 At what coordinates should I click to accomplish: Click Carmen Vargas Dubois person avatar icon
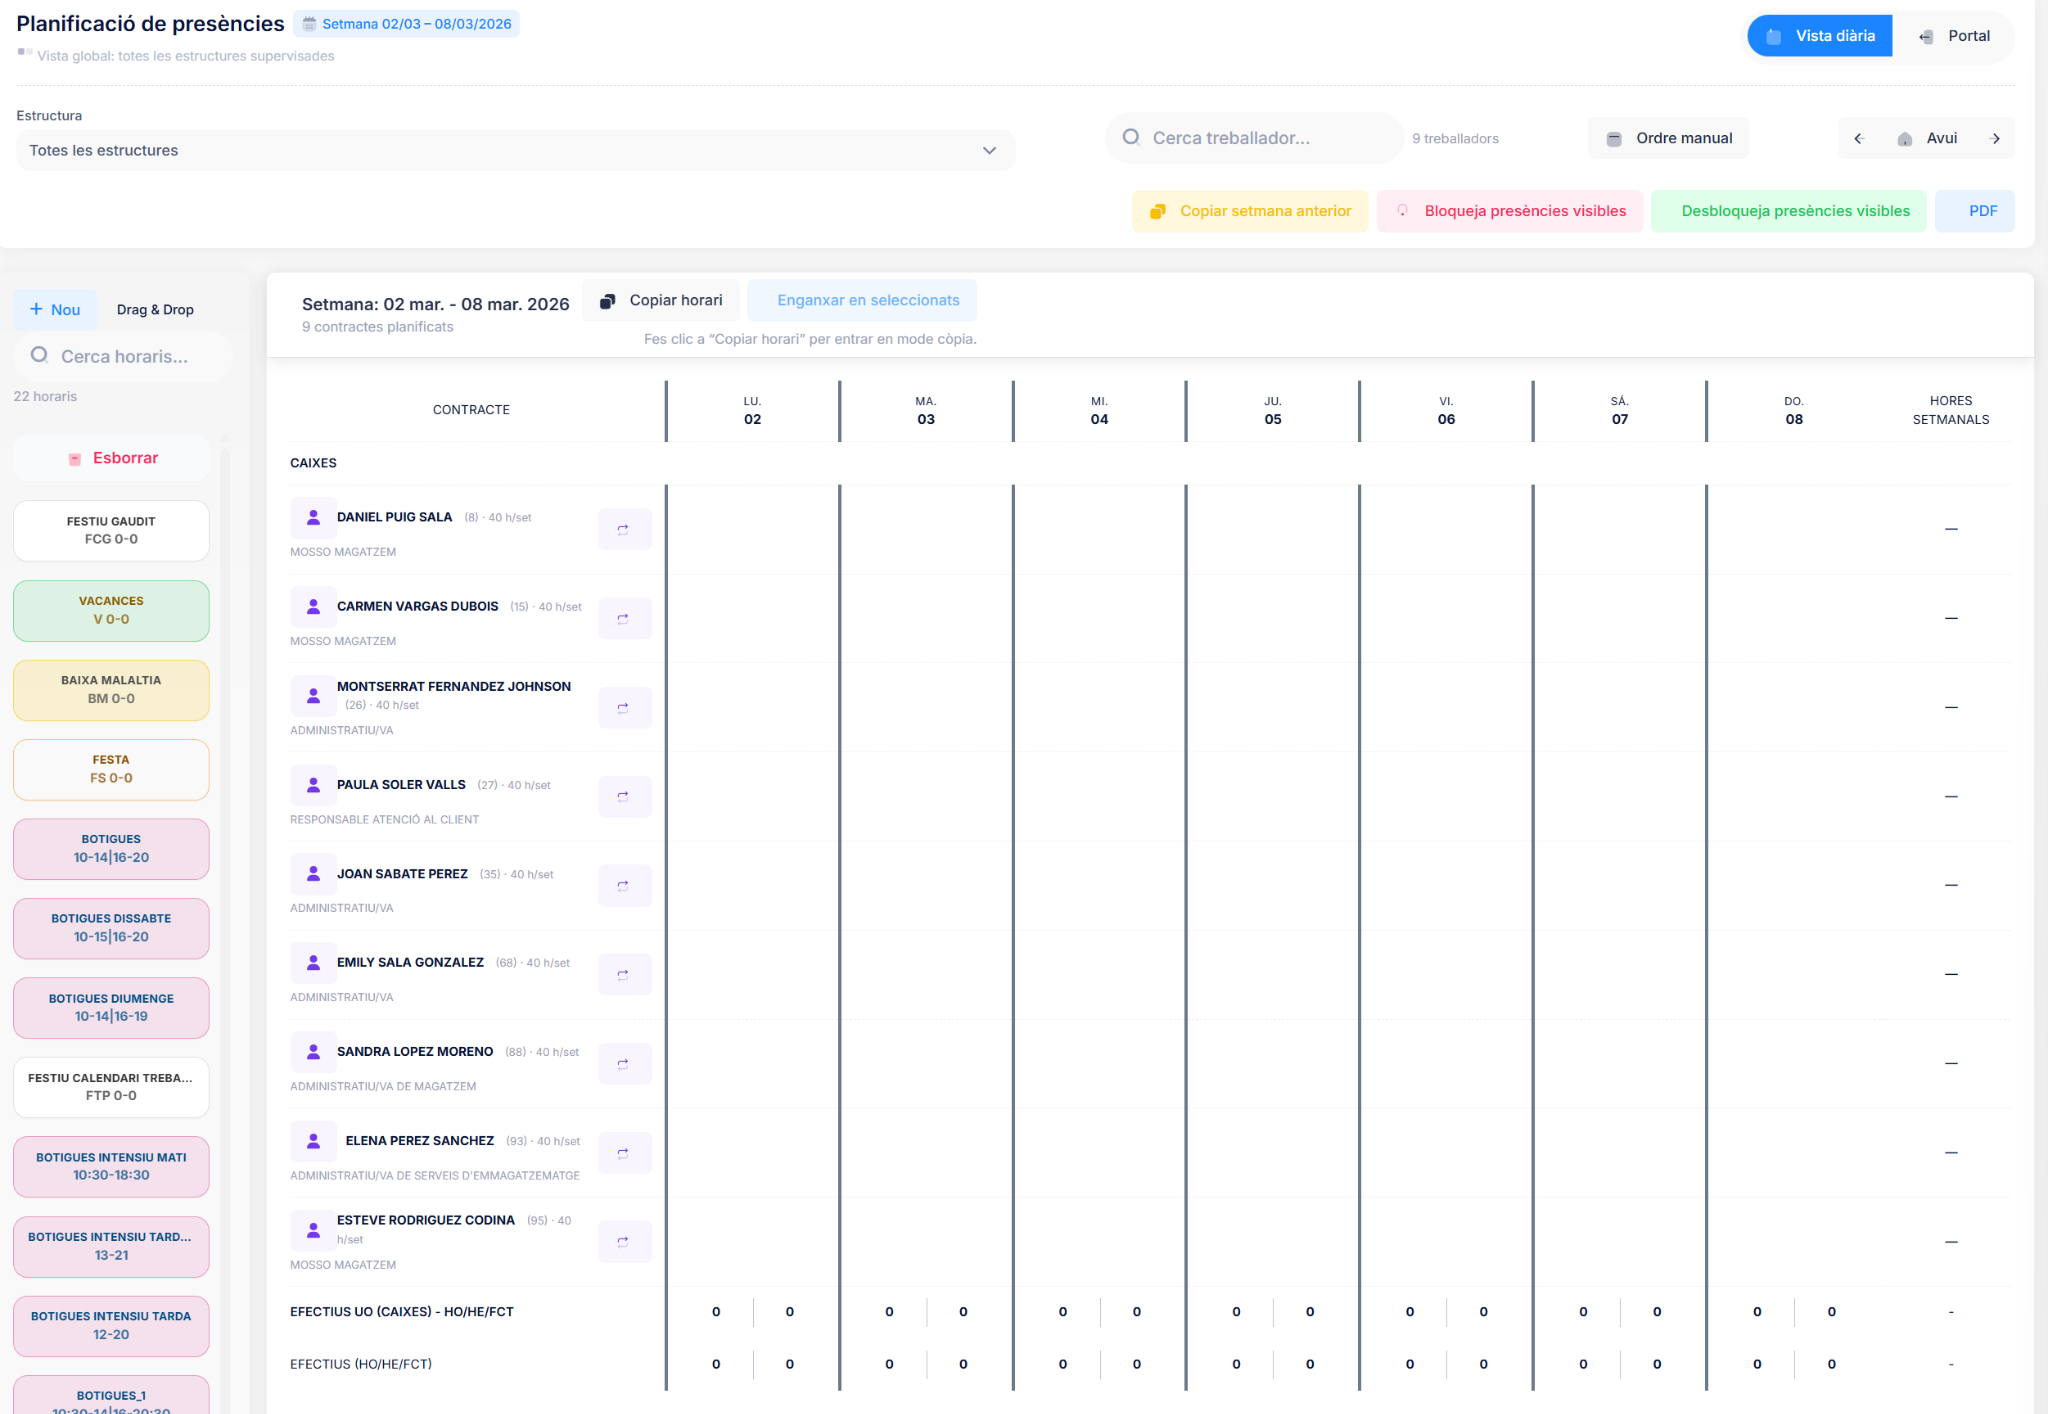(313, 606)
